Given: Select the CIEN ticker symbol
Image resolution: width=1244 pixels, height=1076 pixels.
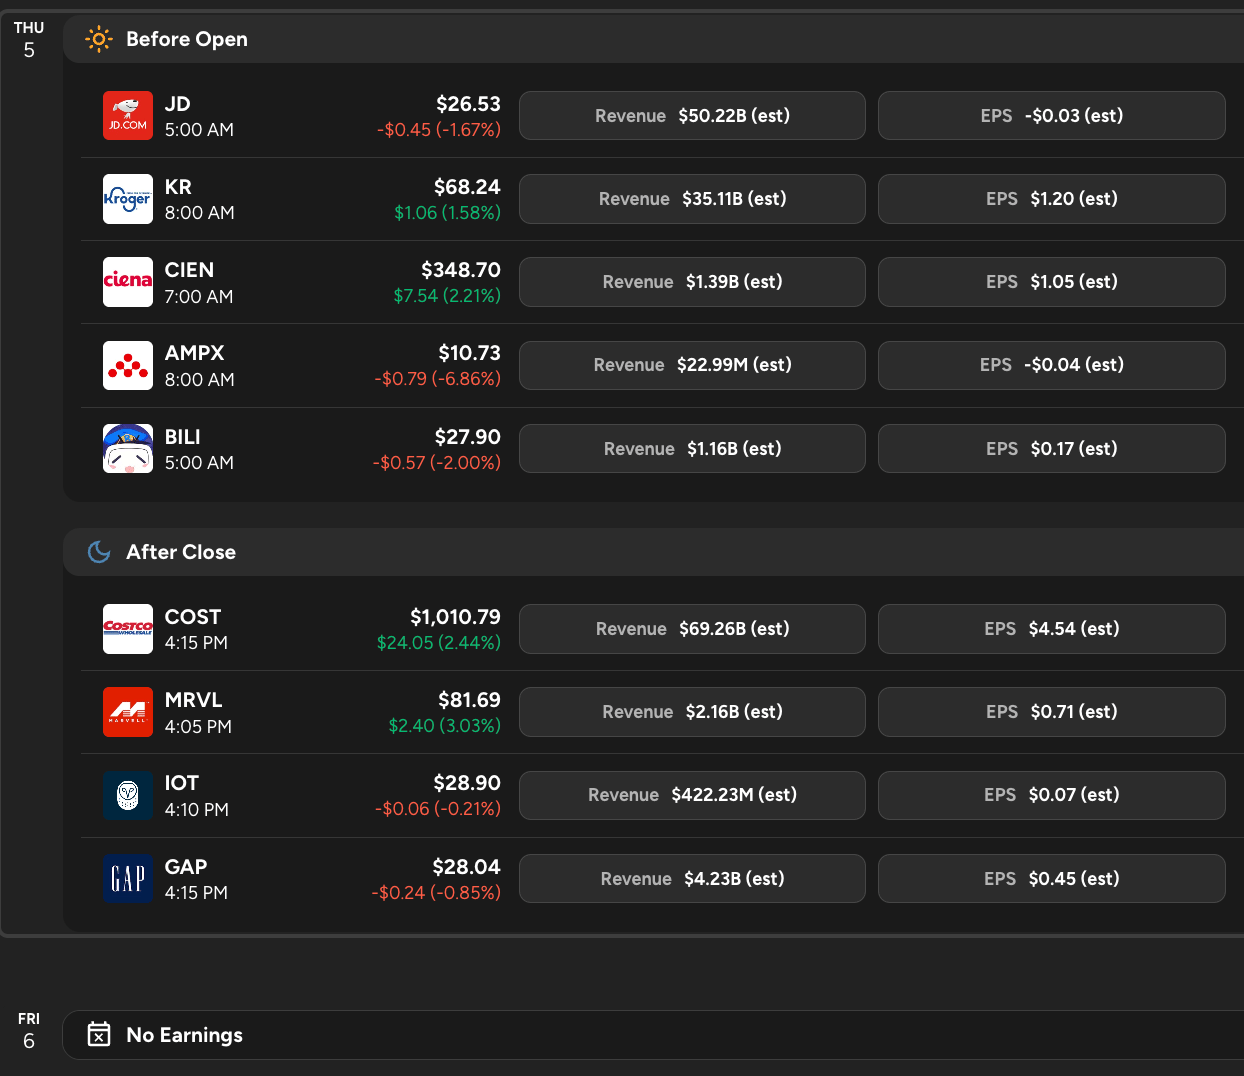Looking at the screenshot, I should tap(189, 270).
